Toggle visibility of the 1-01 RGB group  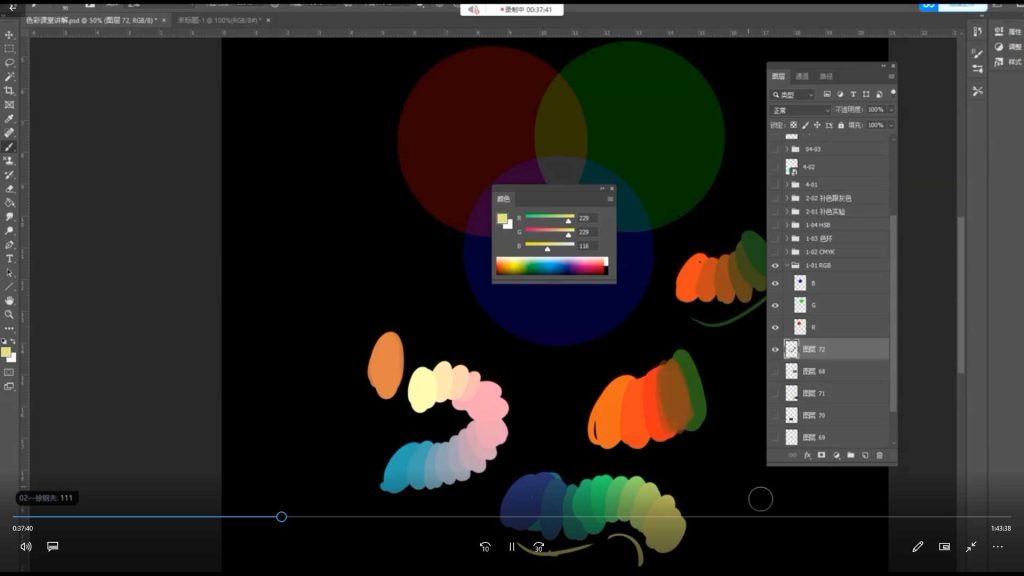(x=775, y=266)
